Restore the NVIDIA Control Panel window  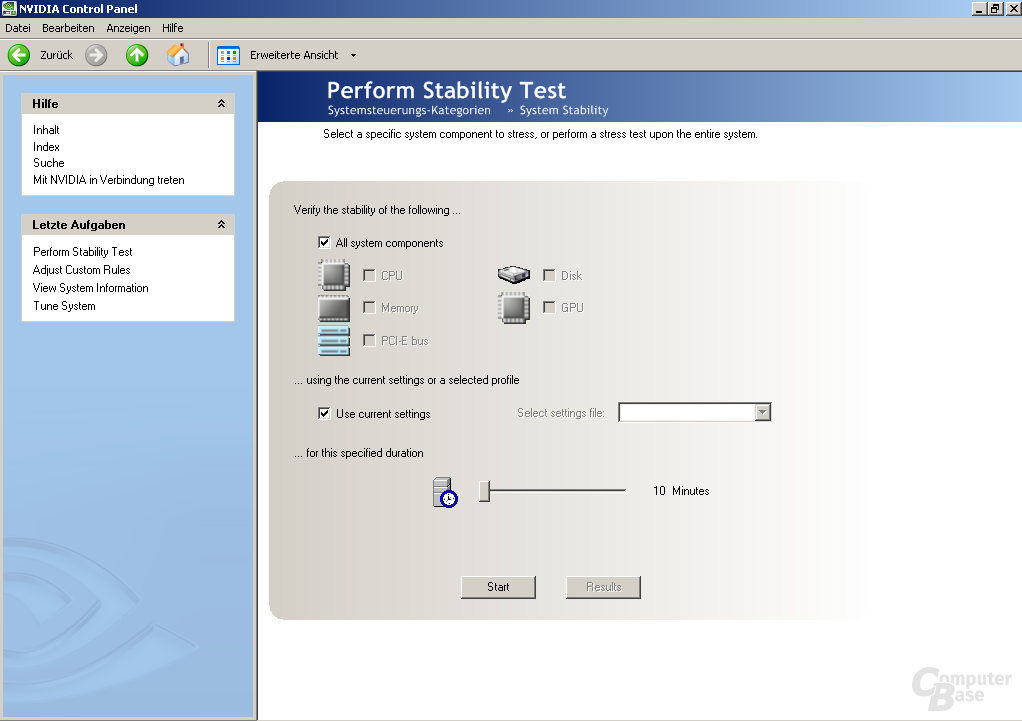coord(995,8)
